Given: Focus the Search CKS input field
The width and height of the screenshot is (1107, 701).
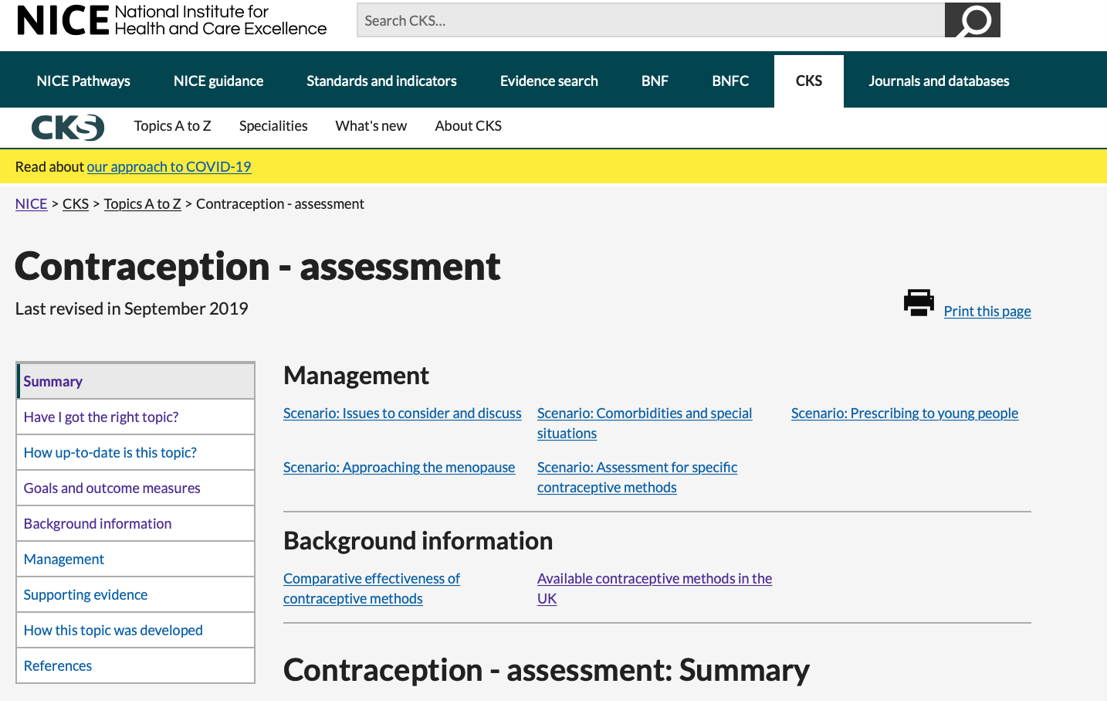Looking at the screenshot, I should (650, 20).
